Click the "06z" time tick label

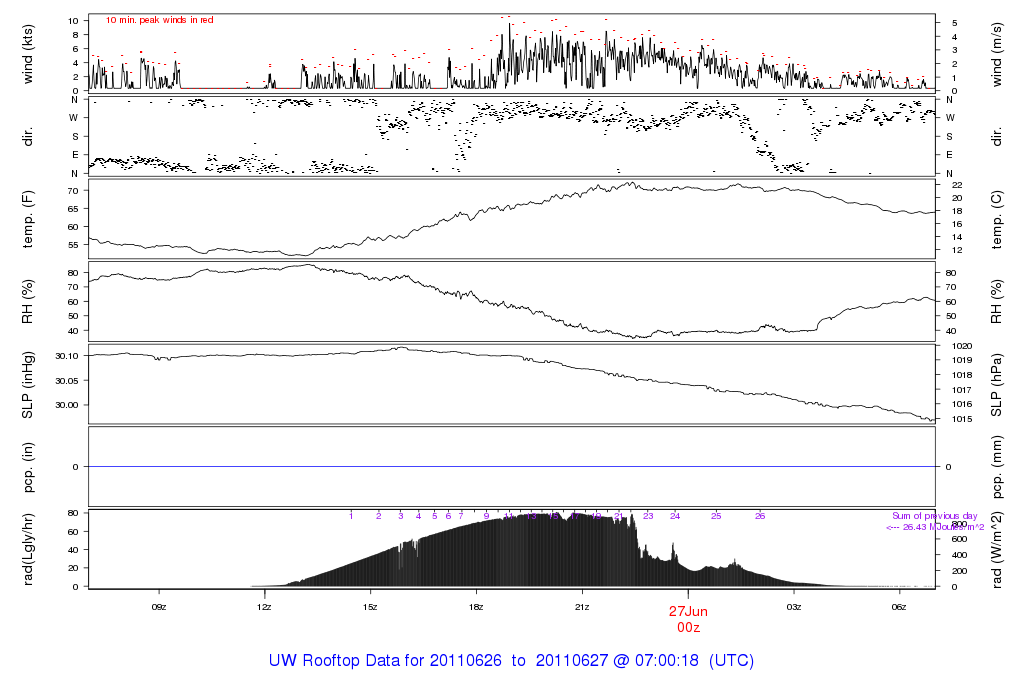point(899,607)
